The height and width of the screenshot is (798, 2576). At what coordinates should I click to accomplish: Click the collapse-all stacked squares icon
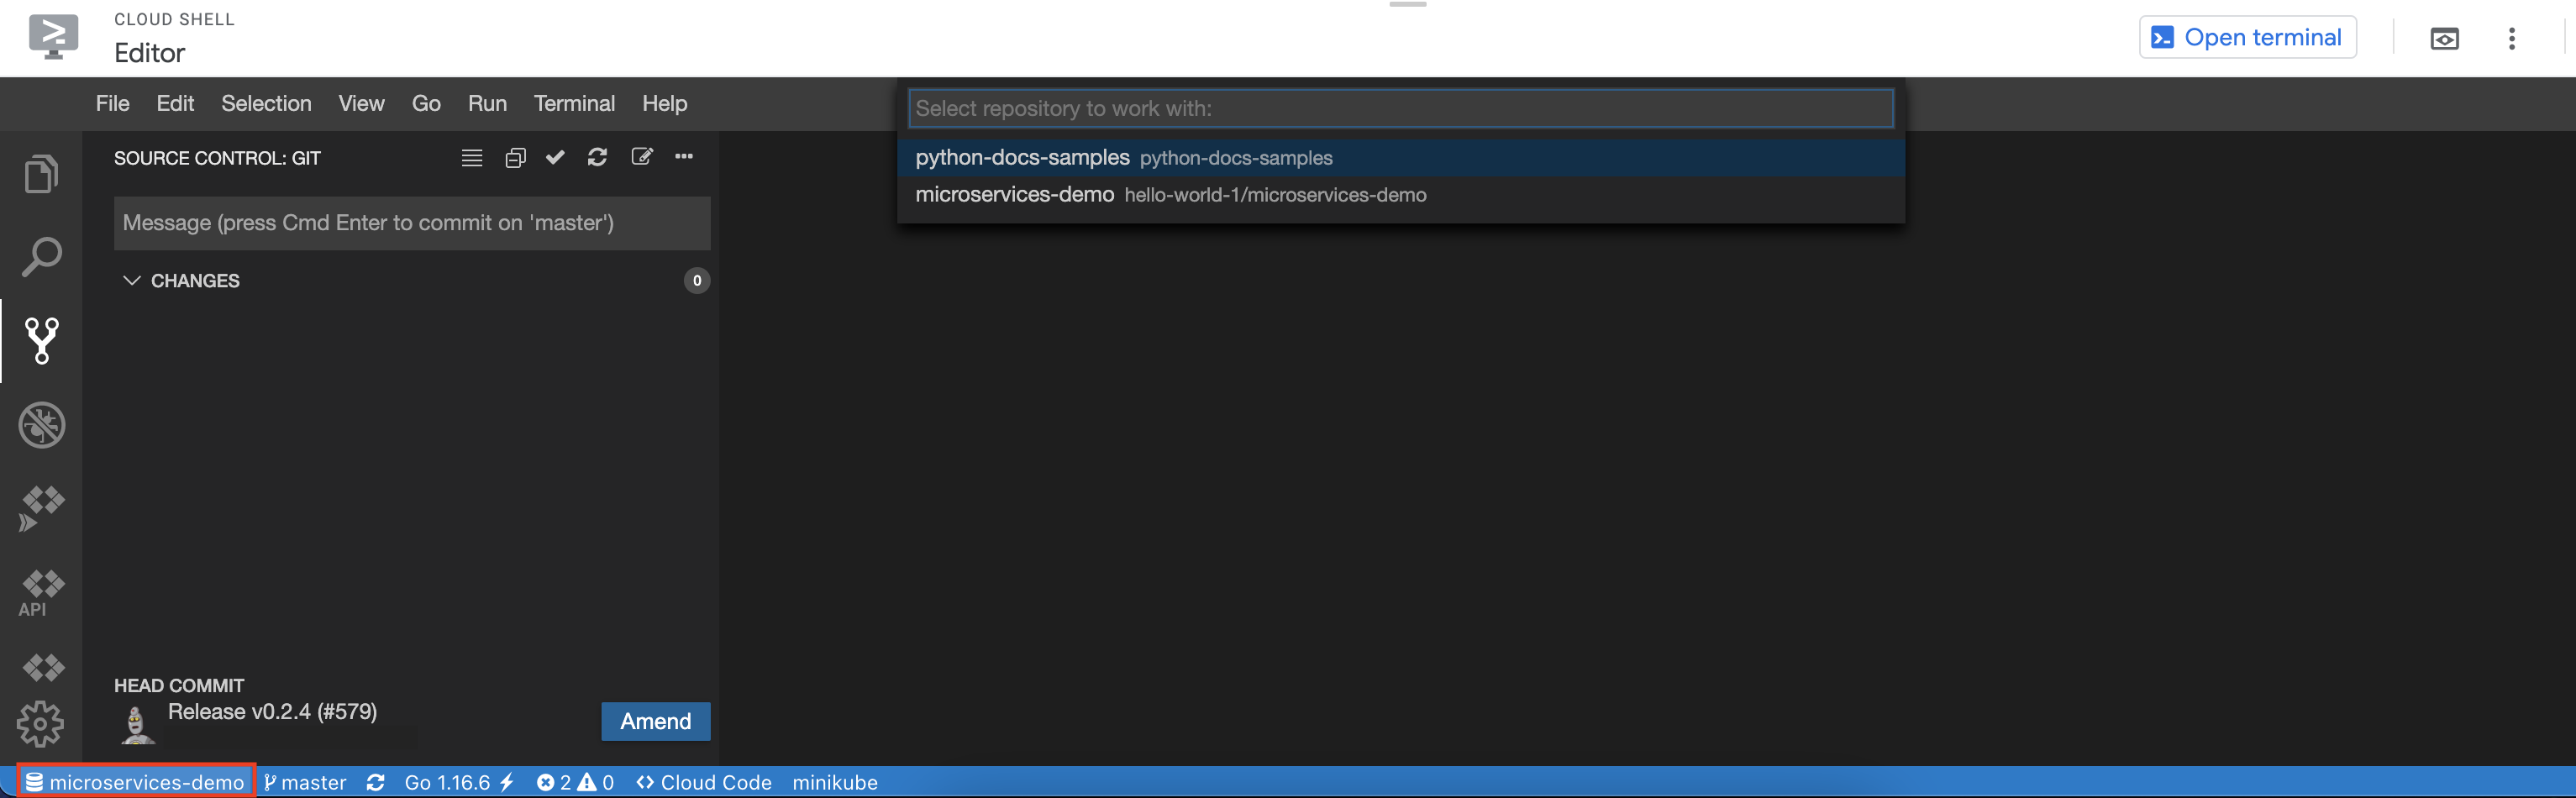coord(515,157)
